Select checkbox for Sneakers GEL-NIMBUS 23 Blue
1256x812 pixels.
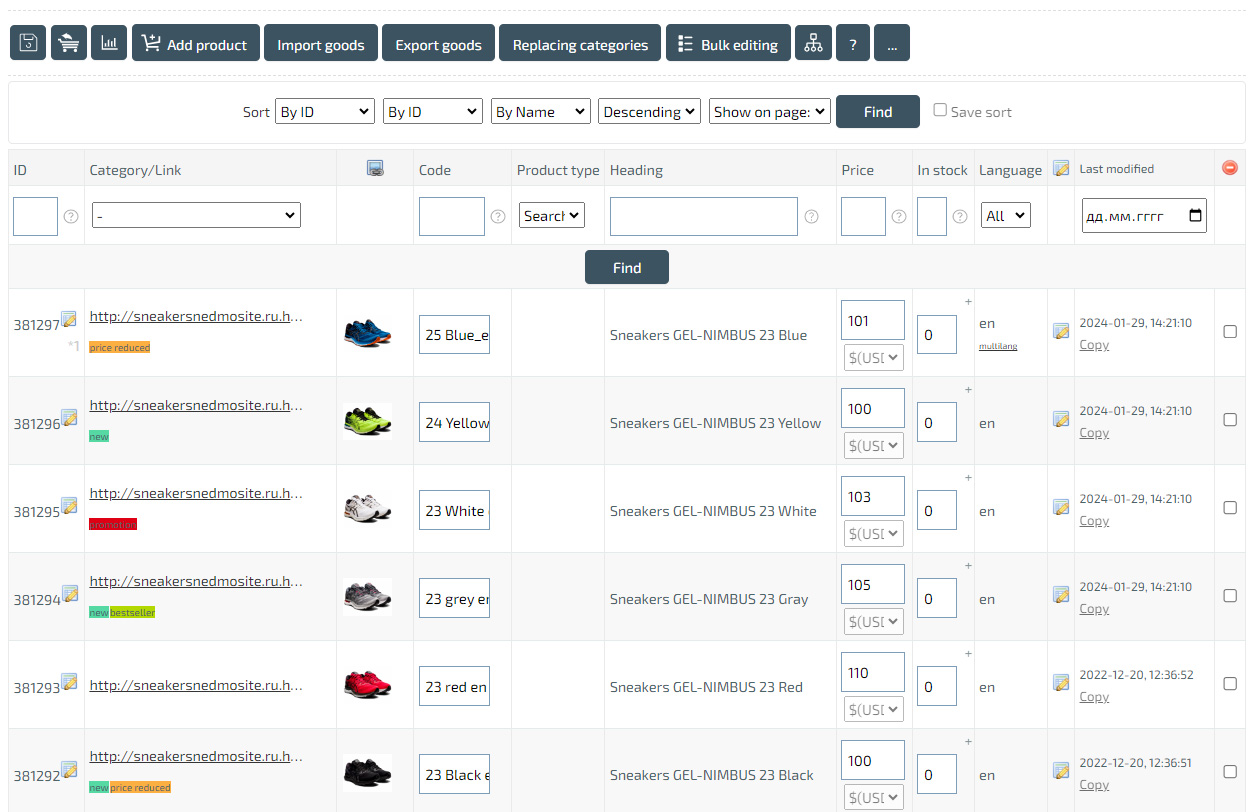[1230, 332]
